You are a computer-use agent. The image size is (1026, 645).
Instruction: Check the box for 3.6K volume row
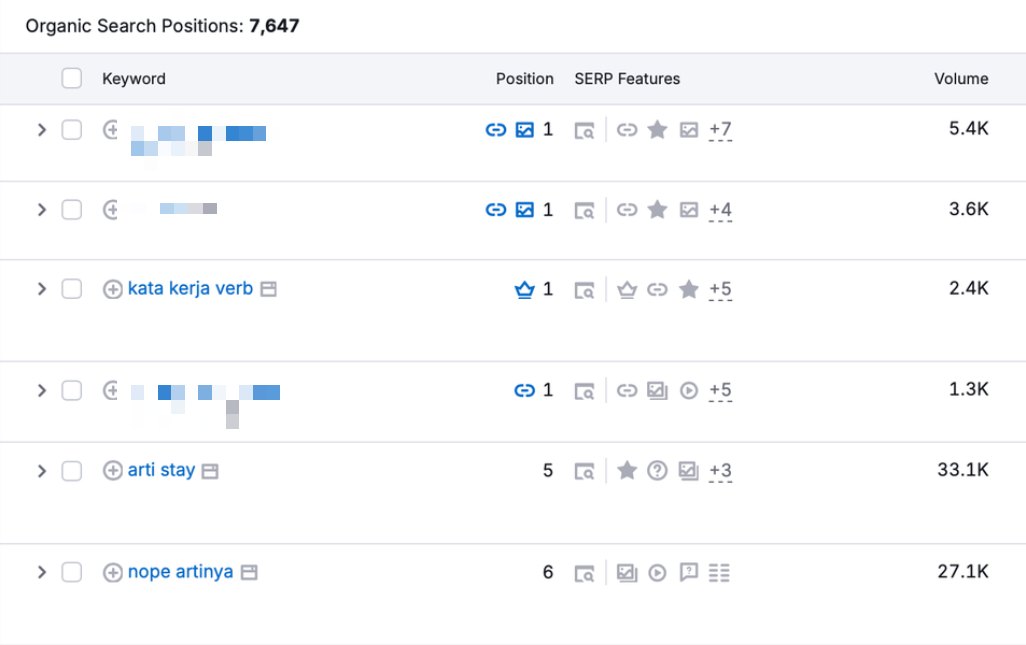(72, 210)
